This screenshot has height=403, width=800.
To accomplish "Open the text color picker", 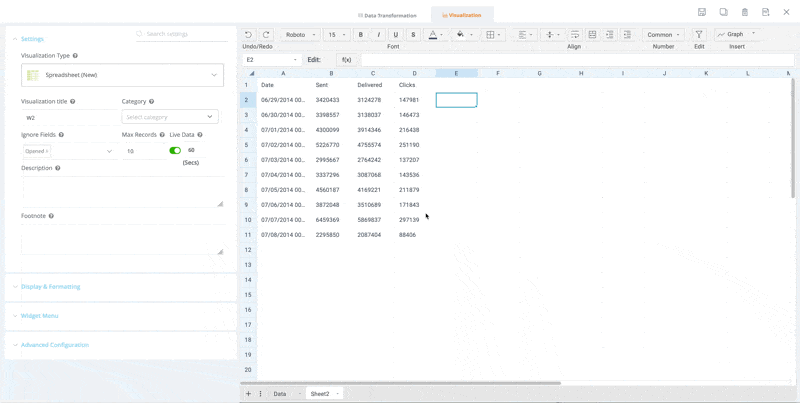I will [435, 35].
